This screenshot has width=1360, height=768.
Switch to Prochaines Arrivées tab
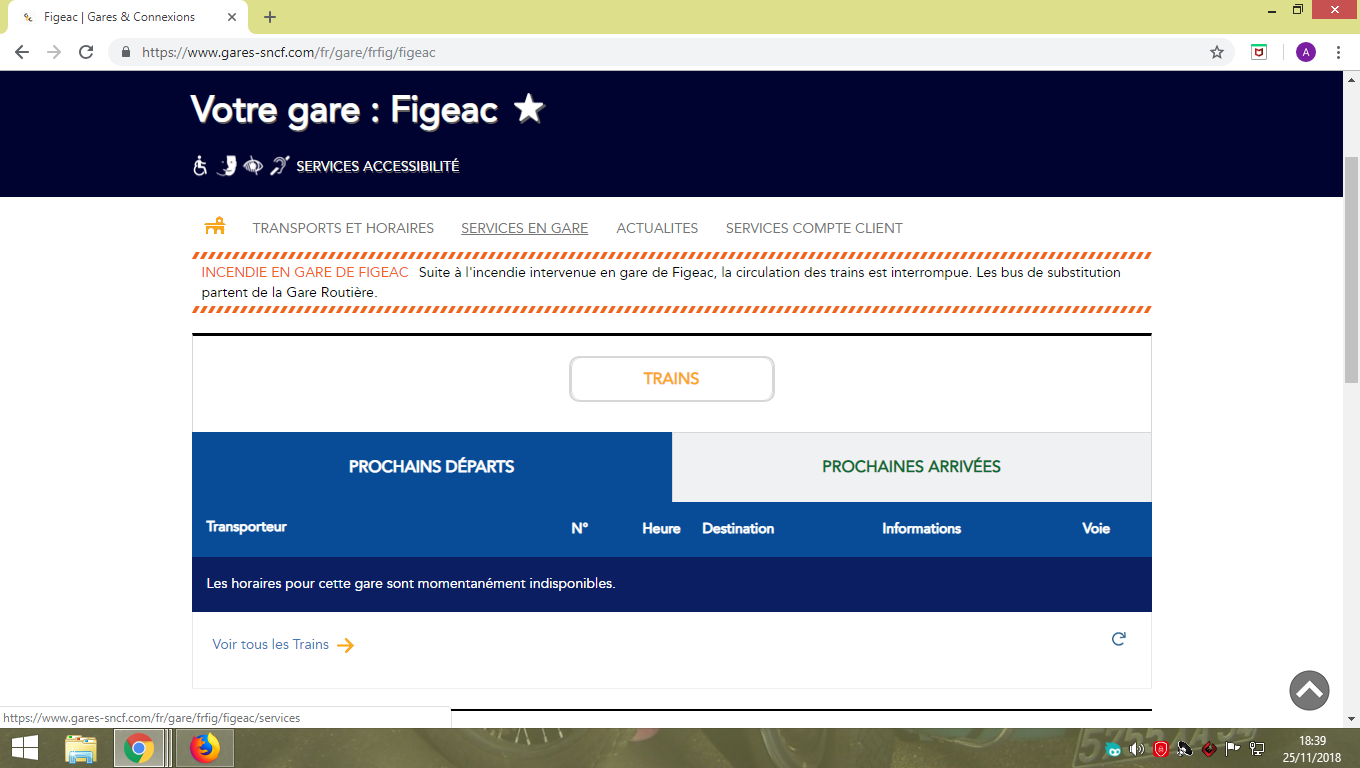pos(912,467)
